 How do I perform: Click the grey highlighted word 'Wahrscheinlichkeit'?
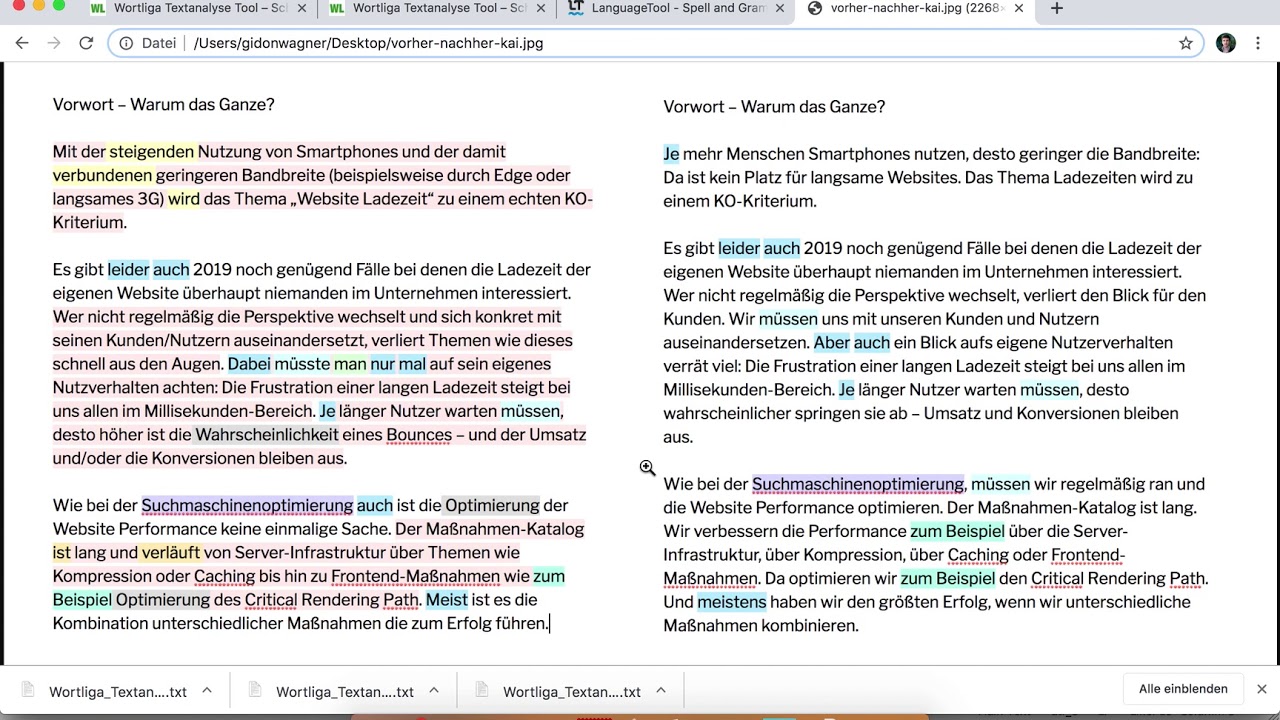pyautogui.click(x=266, y=435)
